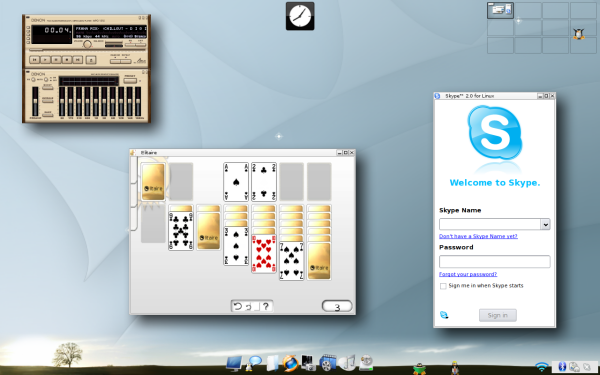The height and width of the screenshot is (375, 600).
Task: Click the Preset button in the equalizer
Action: coord(130,80)
